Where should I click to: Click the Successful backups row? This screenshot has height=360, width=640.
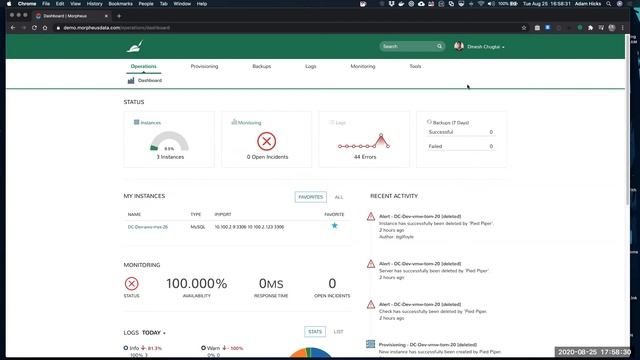click(461, 132)
